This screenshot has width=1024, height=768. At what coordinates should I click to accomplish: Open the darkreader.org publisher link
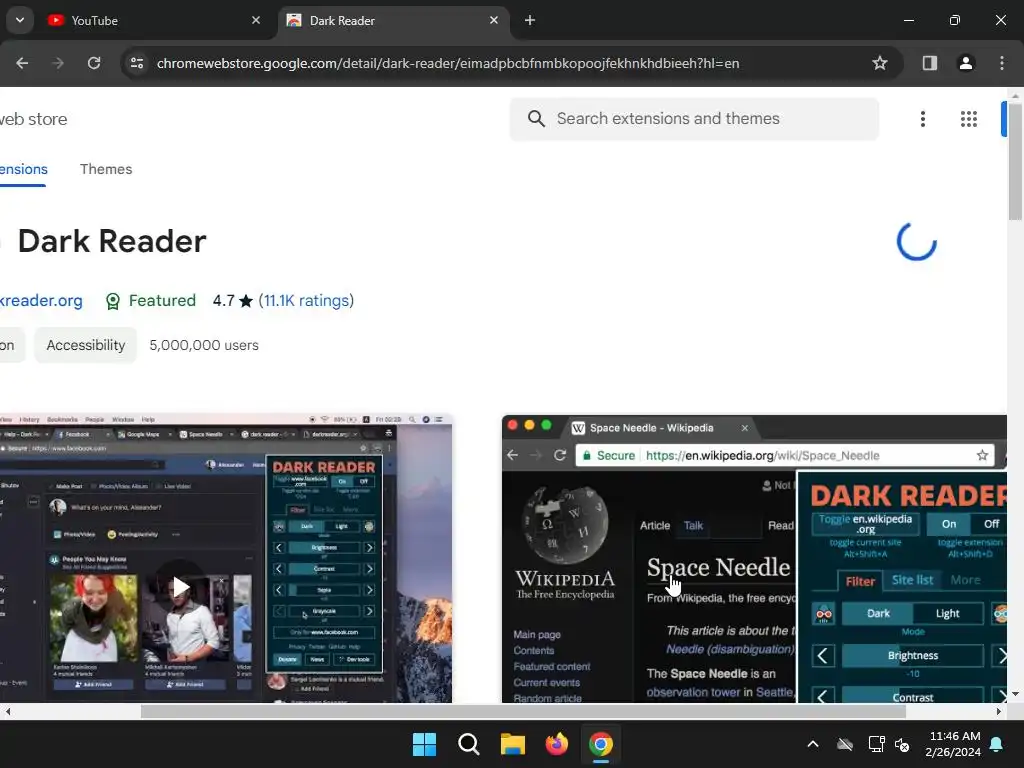pyautogui.click(x=40, y=300)
